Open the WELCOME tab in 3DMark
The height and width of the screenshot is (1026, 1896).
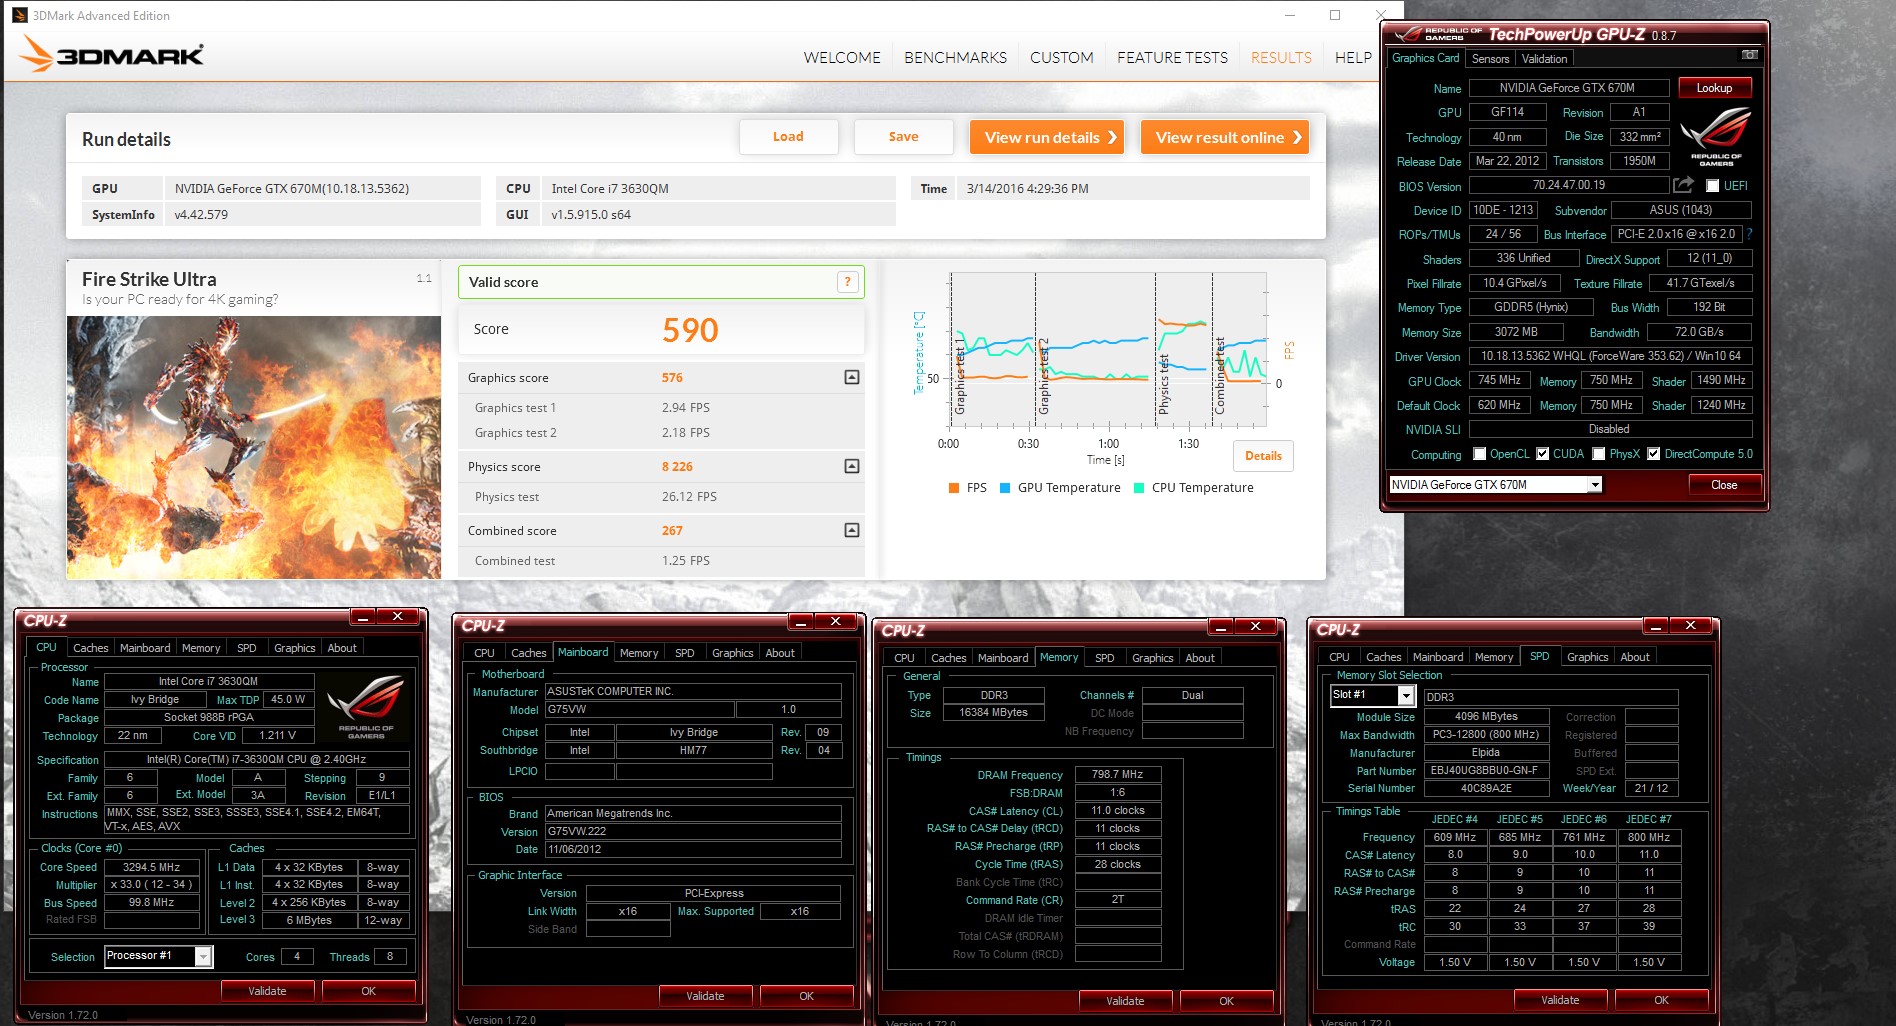click(842, 58)
